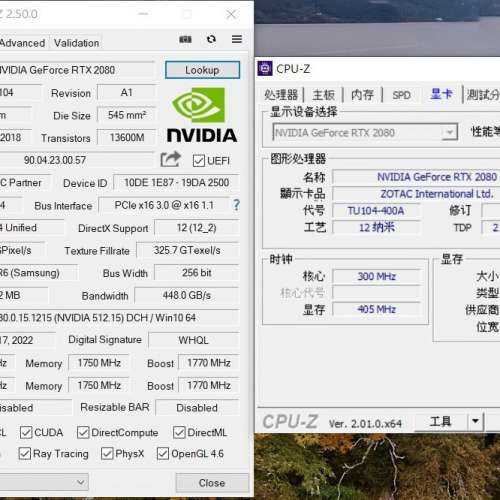Screen dimensions: 500x500
Task: Minimize the GPU-Z window
Action: tap(143, 14)
